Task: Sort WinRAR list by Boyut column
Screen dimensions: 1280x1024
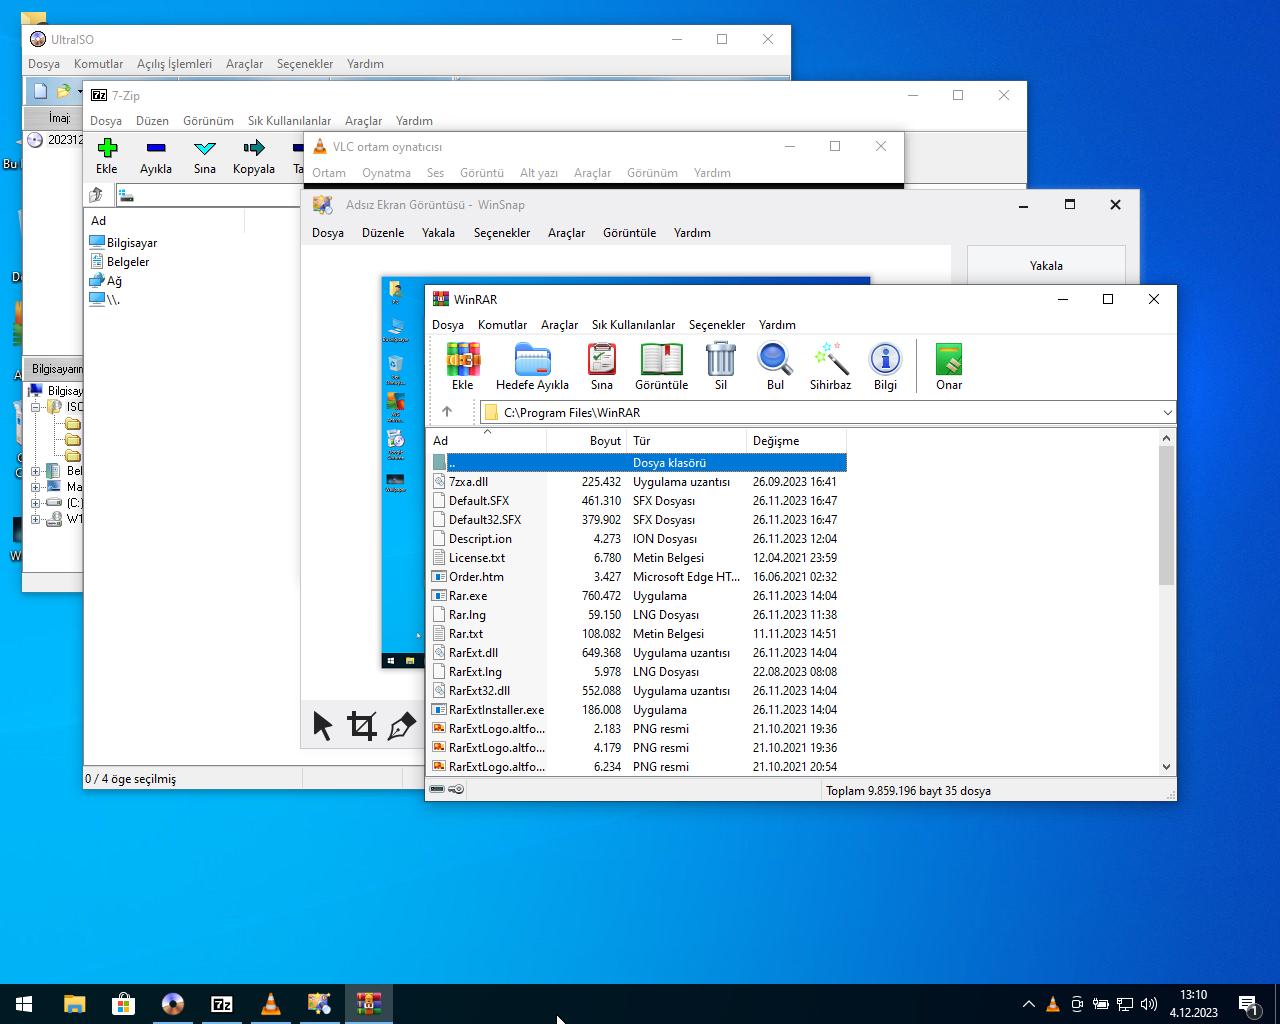Action: point(587,441)
